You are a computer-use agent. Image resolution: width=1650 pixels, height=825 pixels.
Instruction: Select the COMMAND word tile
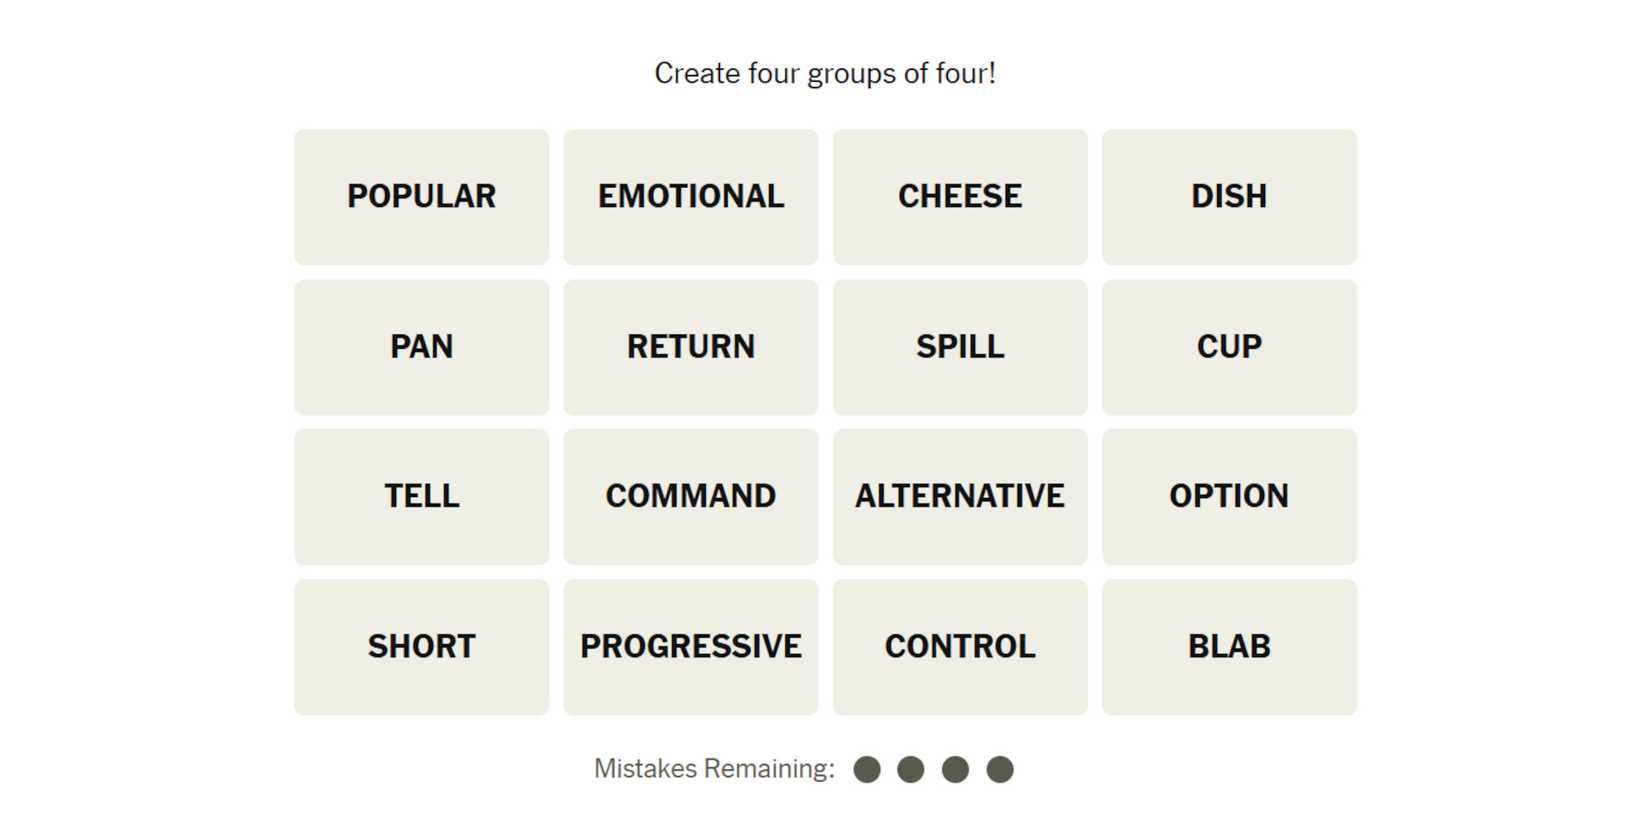pos(690,497)
